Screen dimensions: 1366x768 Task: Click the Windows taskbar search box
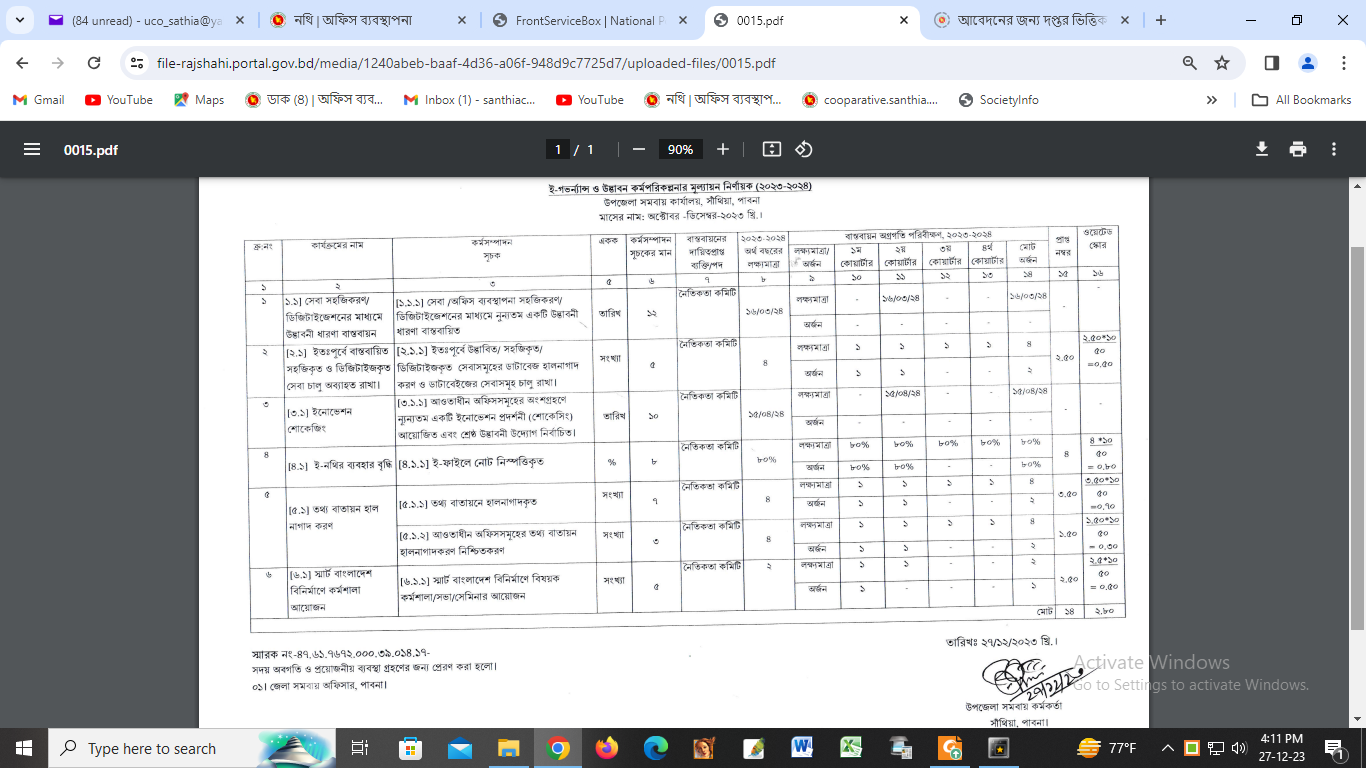point(150,748)
